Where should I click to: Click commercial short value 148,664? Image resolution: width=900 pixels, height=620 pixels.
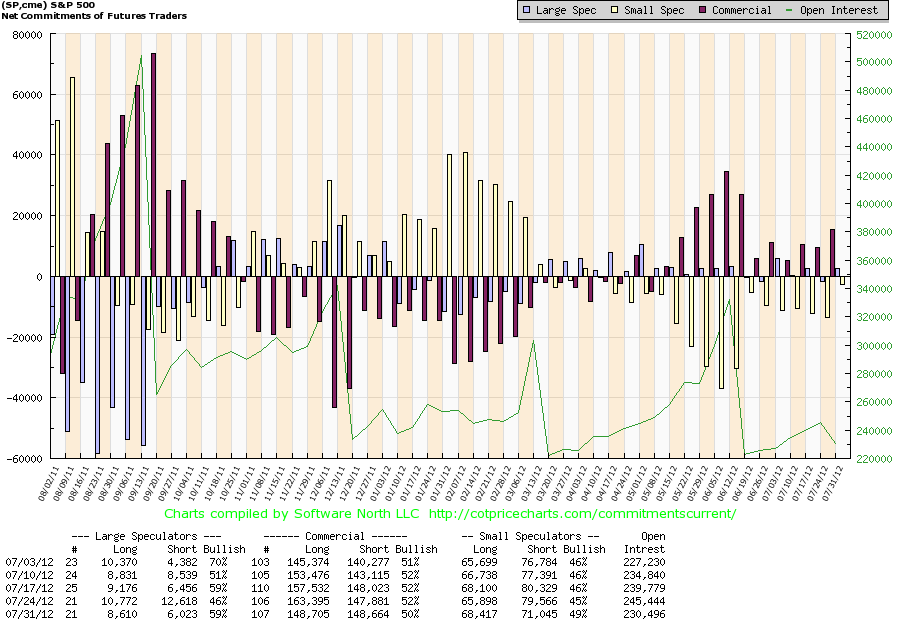[368, 614]
